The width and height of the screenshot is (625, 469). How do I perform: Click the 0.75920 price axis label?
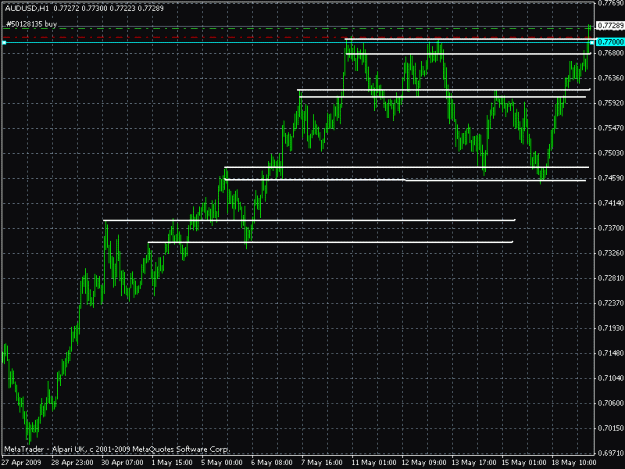pos(610,103)
